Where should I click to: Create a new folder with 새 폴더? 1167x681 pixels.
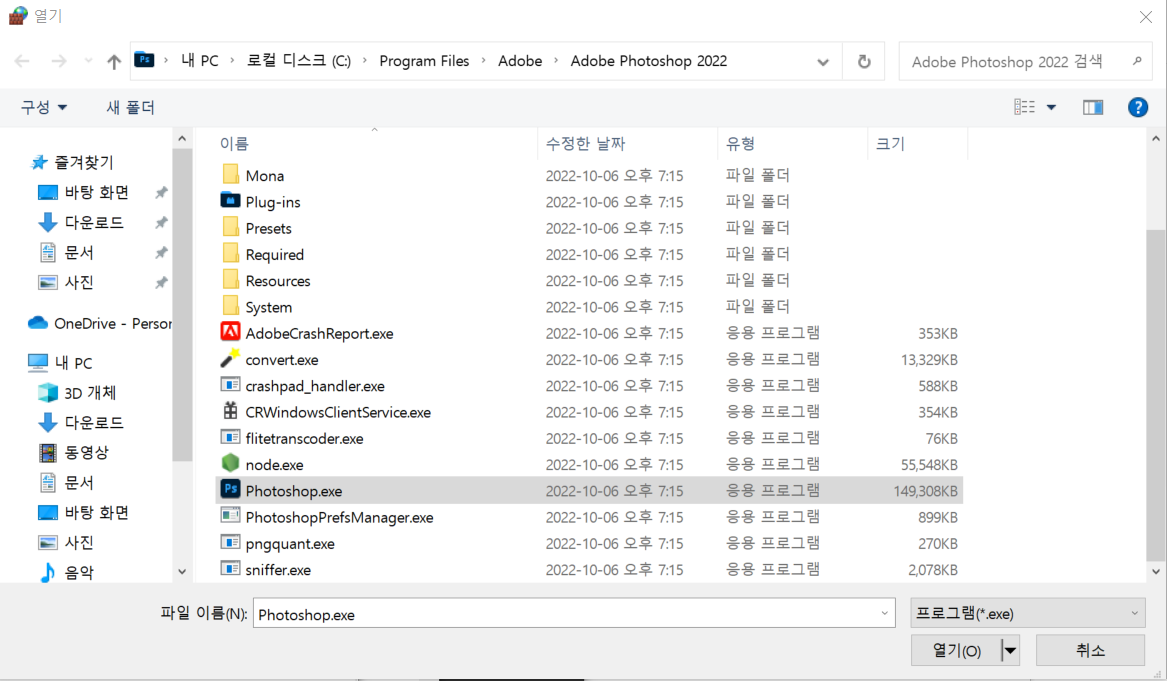[x=130, y=107]
